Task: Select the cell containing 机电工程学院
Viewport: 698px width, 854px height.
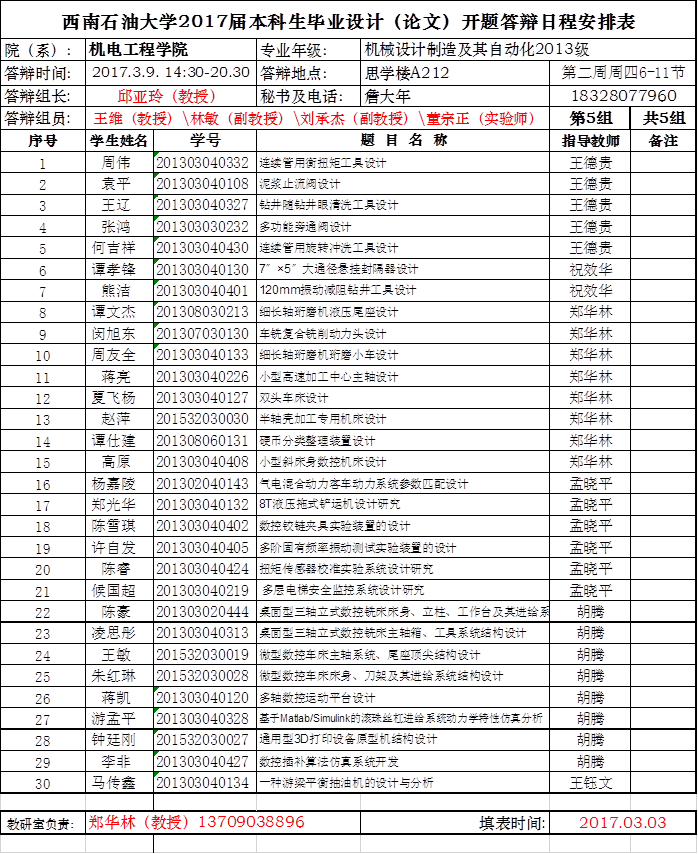Action: (170, 50)
